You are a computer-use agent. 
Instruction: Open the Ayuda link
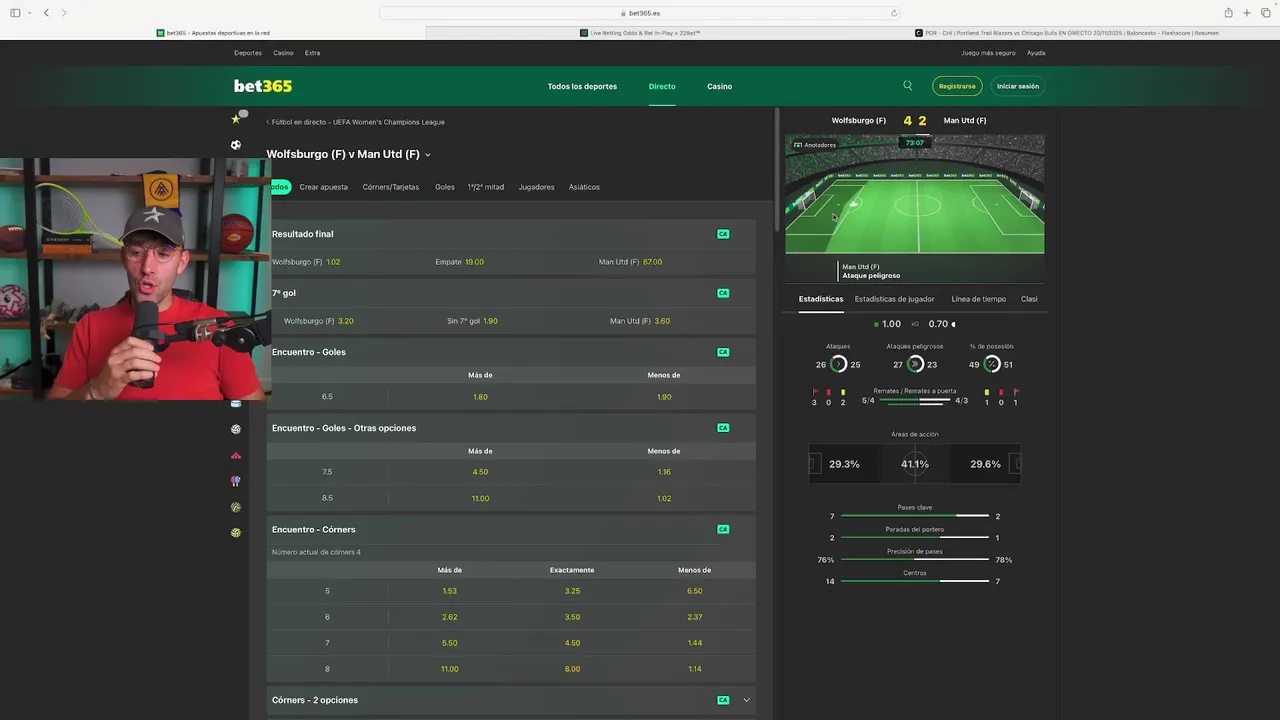1036,53
